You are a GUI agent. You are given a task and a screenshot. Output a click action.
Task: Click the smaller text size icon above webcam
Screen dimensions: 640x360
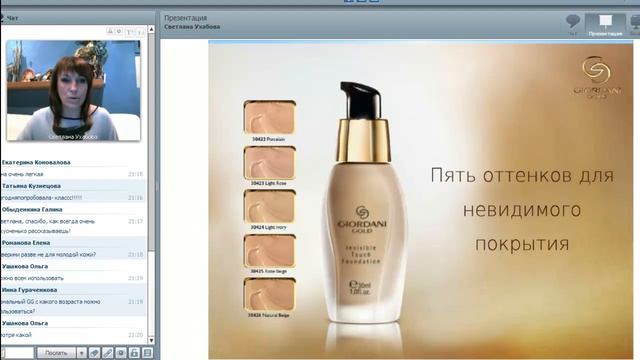(x=140, y=32)
